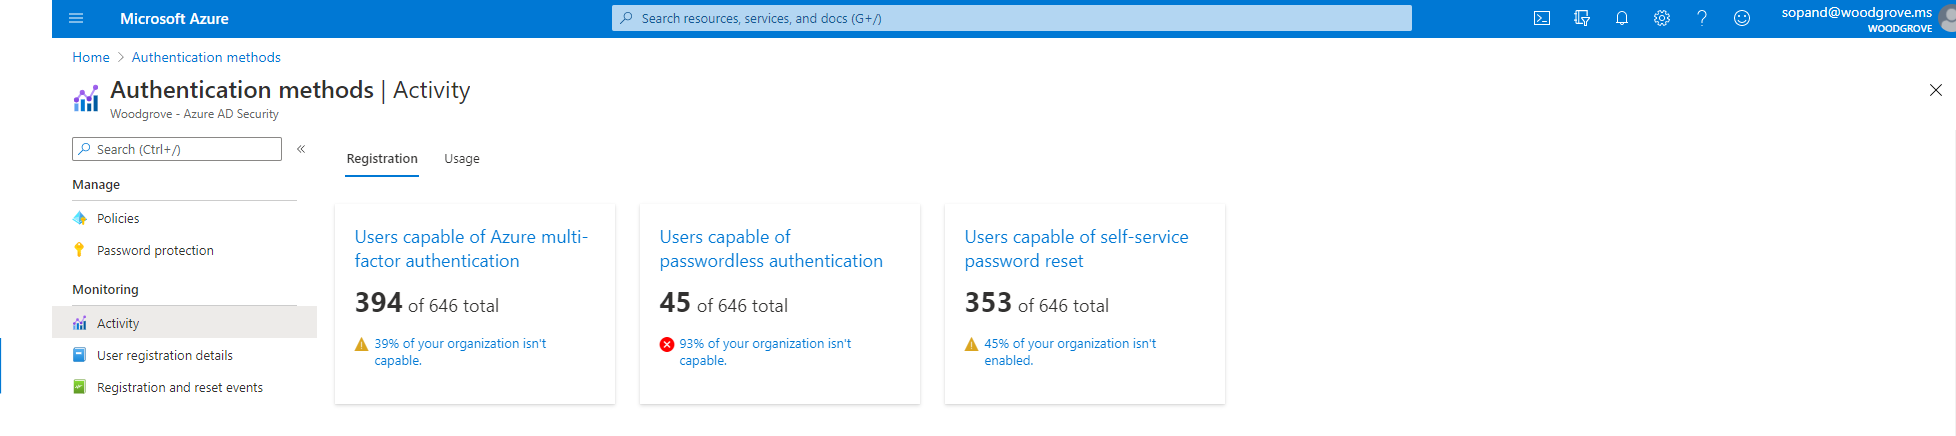Open portal settings gear icon
This screenshot has width=1956, height=436.
pos(1662,18)
